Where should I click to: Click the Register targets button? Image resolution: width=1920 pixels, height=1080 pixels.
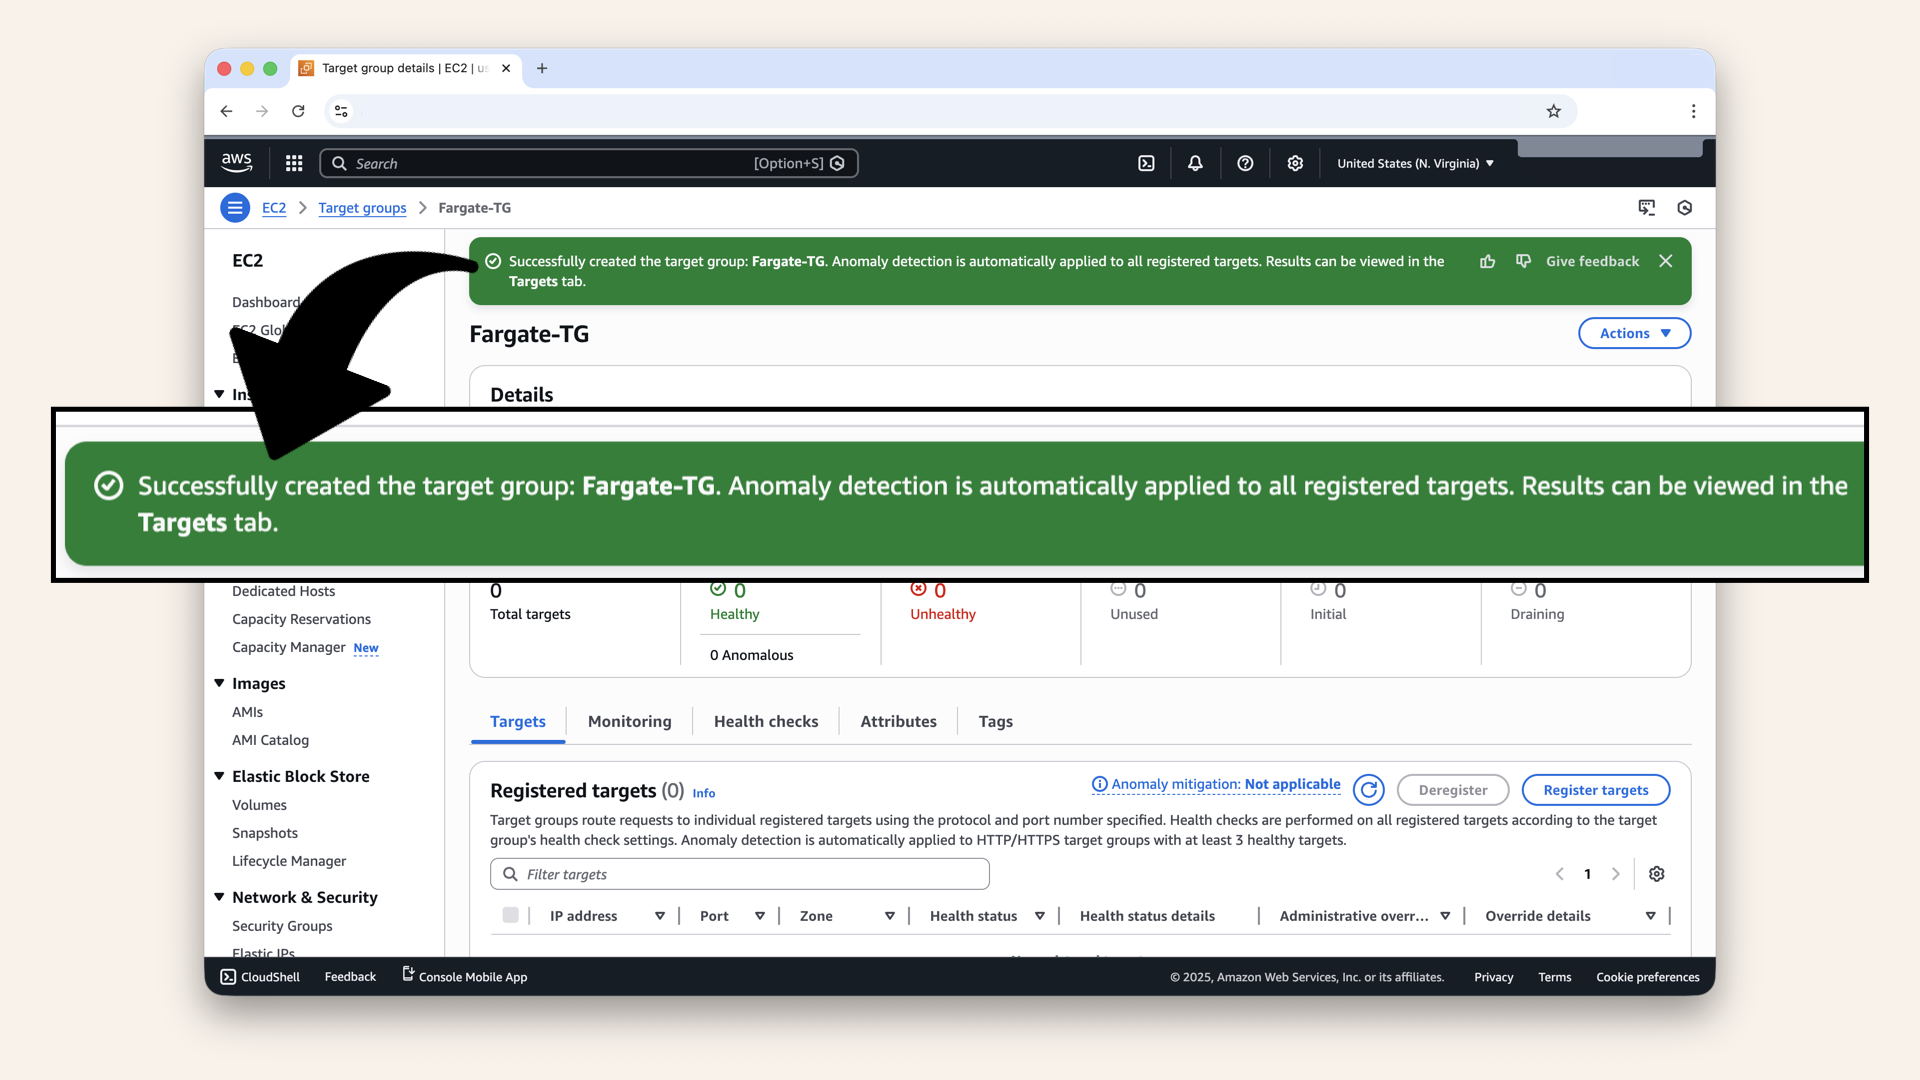[1595, 790]
